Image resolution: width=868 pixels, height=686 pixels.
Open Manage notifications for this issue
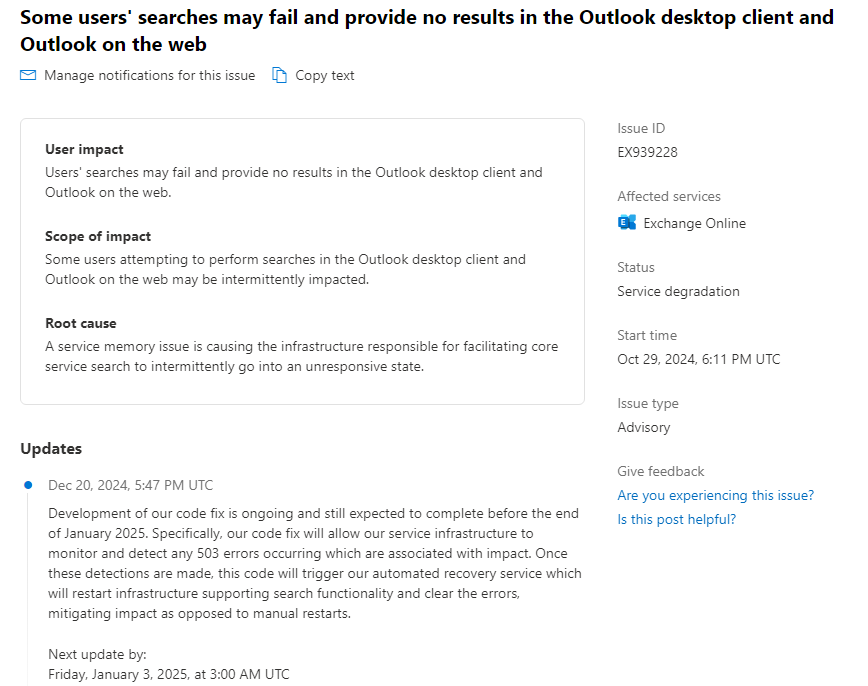149,75
